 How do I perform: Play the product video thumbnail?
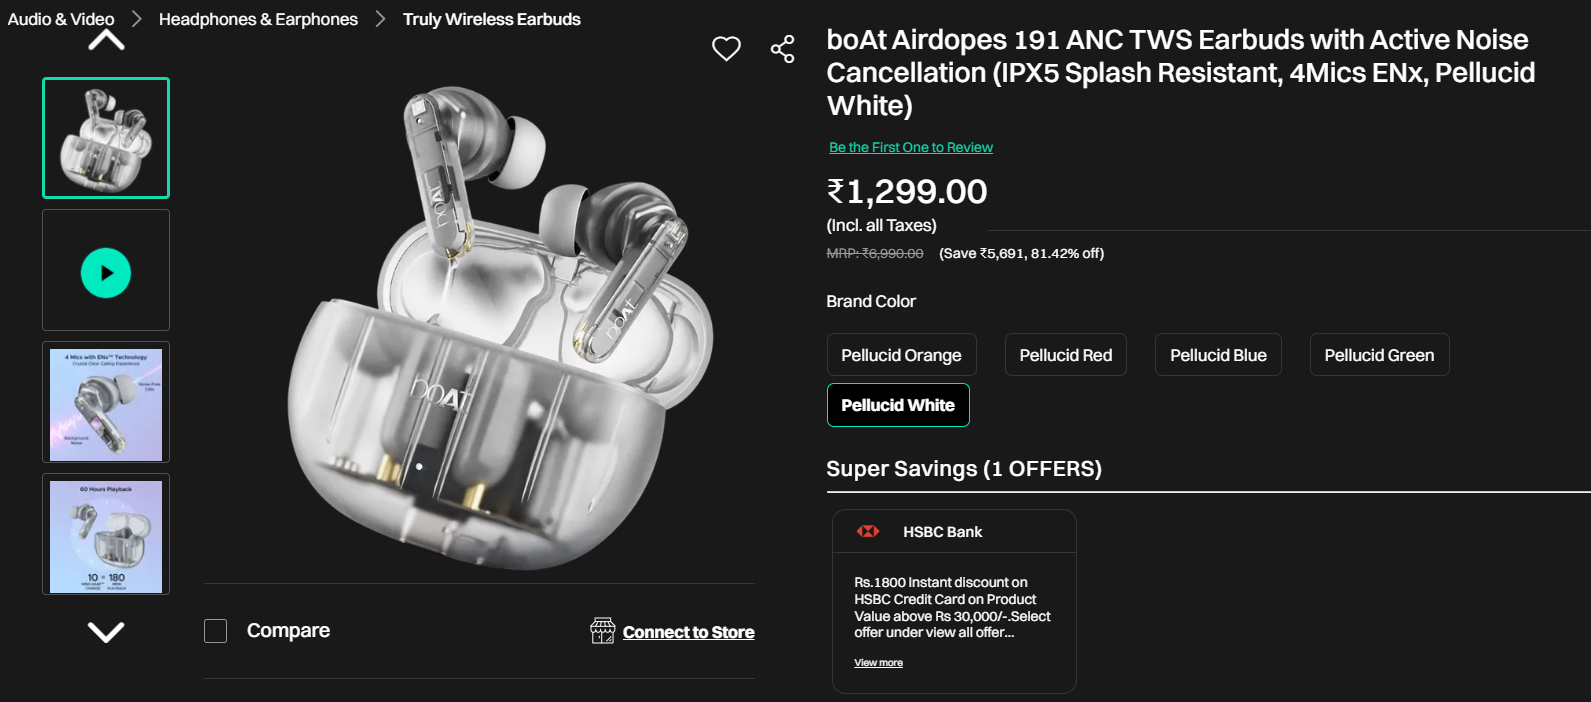click(106, 272)
